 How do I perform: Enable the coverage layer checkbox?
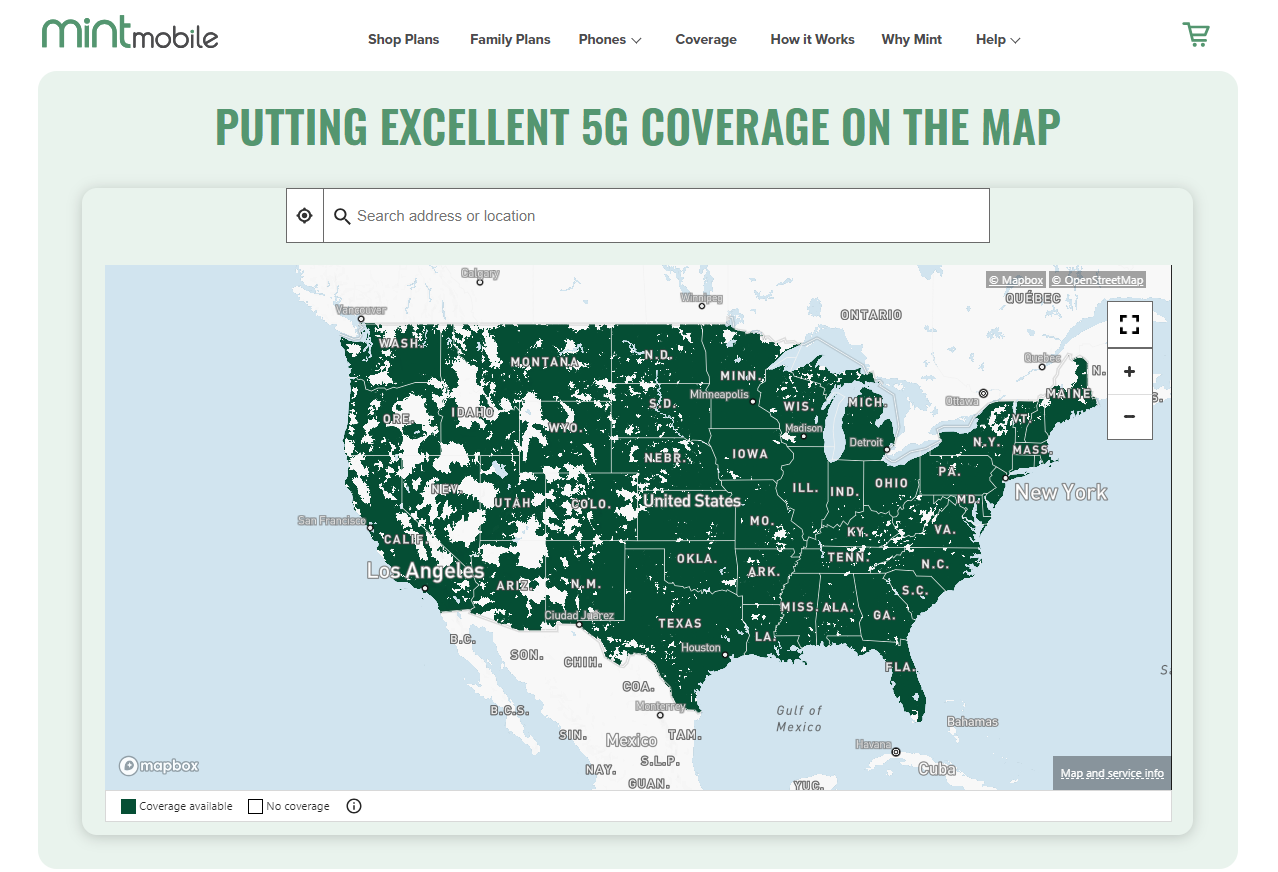[127, 805]
